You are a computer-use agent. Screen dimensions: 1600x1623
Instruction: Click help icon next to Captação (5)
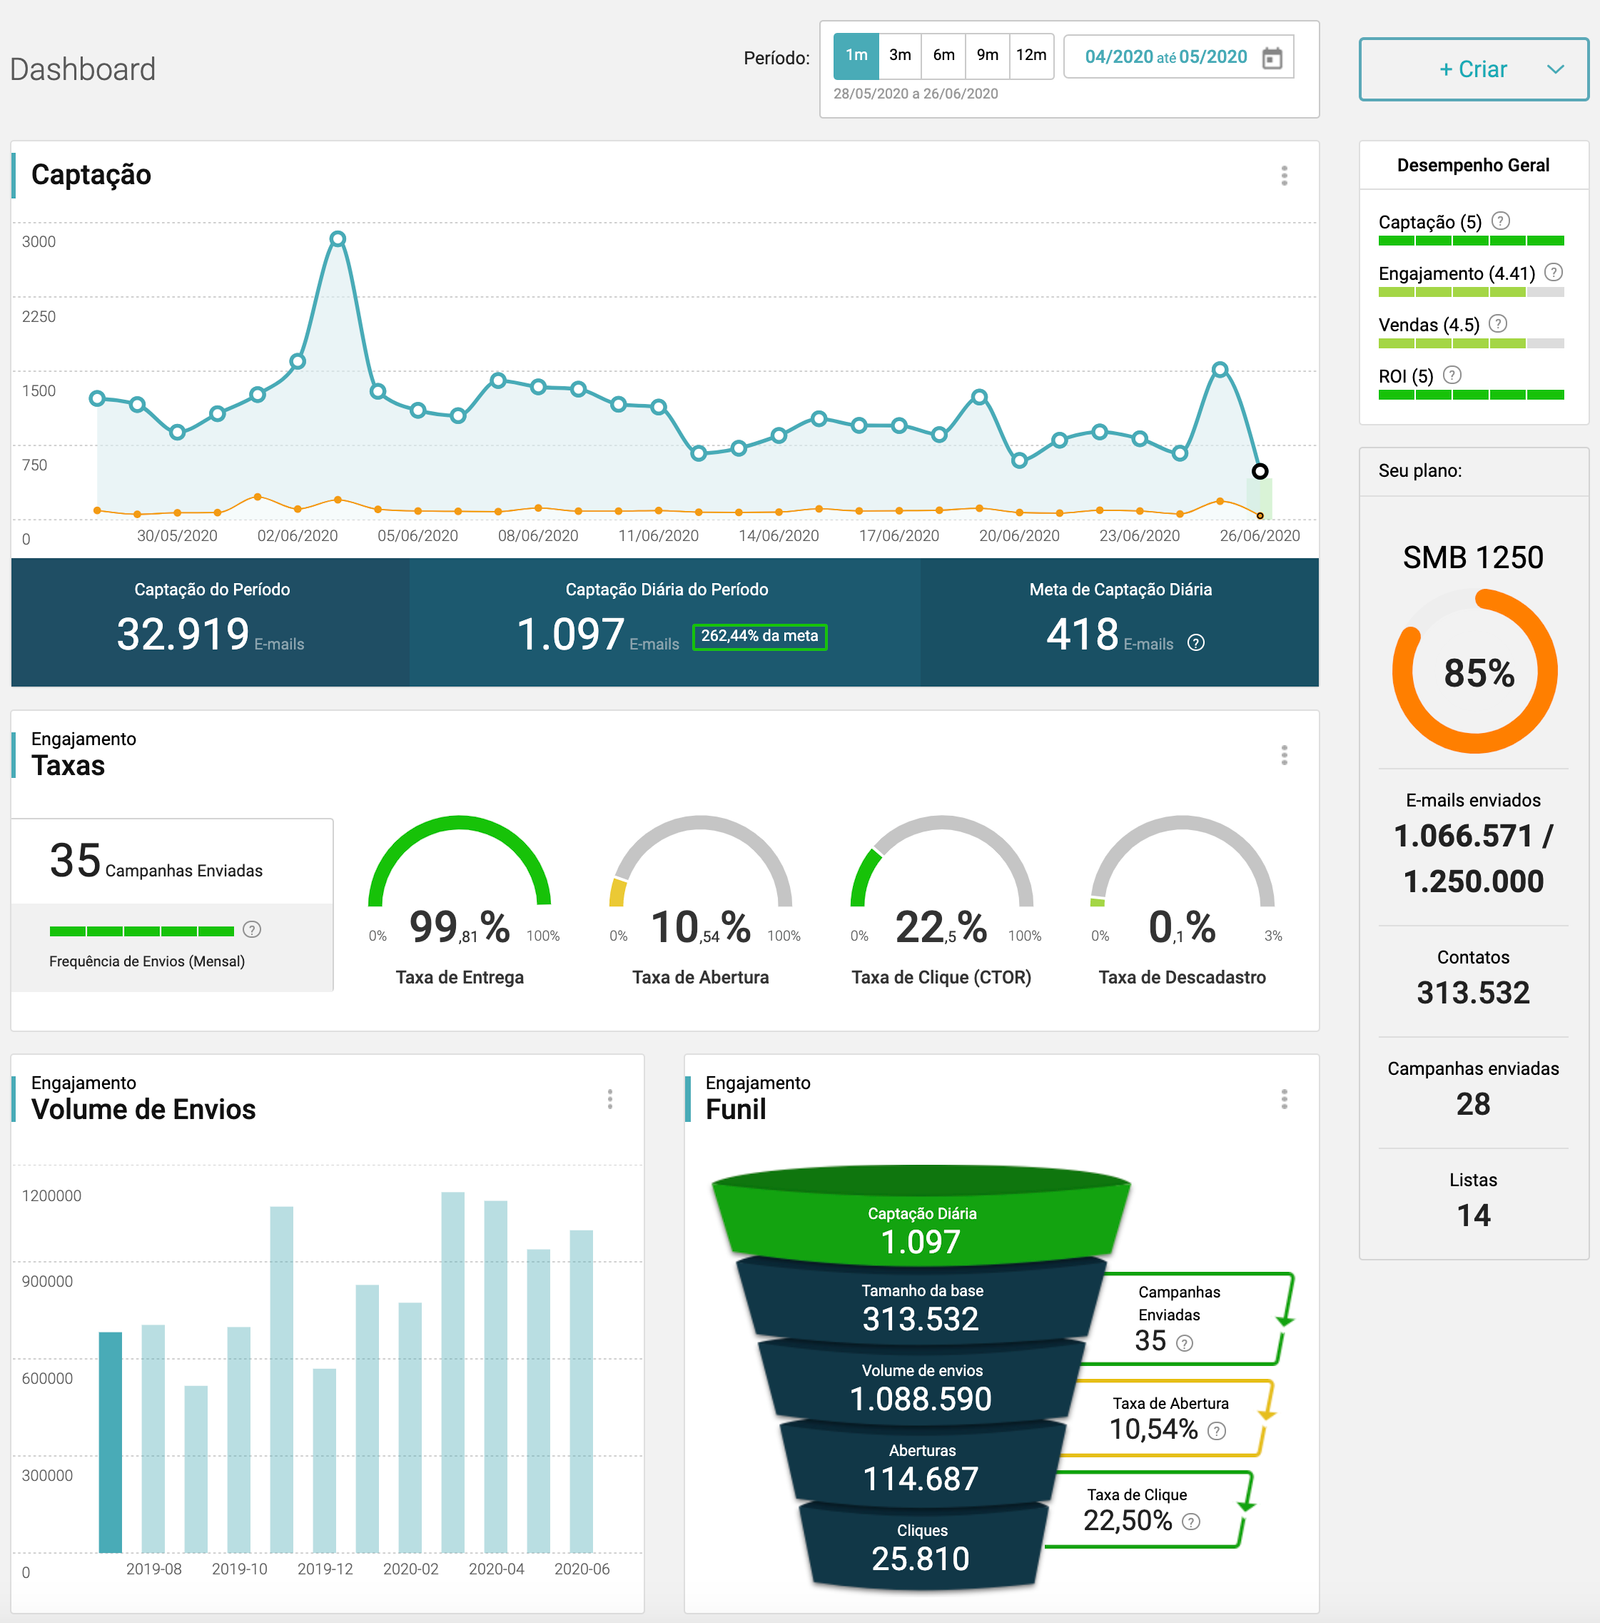(1500, 221)
